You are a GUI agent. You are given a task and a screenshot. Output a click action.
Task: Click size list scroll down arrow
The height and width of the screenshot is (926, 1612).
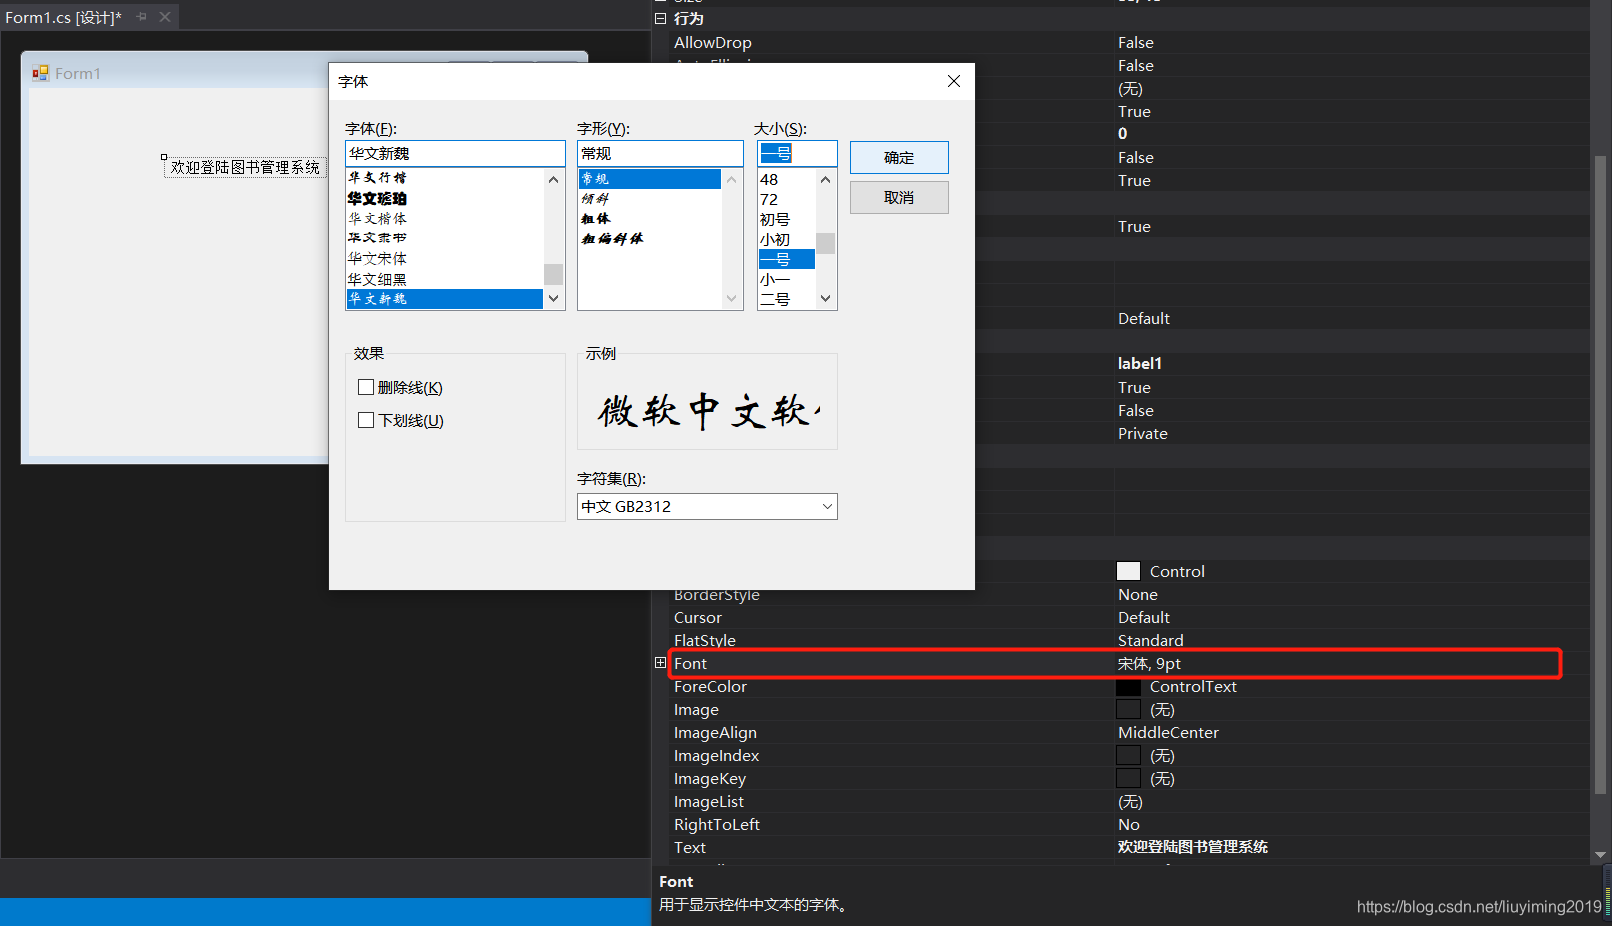[x=825, y=298]
